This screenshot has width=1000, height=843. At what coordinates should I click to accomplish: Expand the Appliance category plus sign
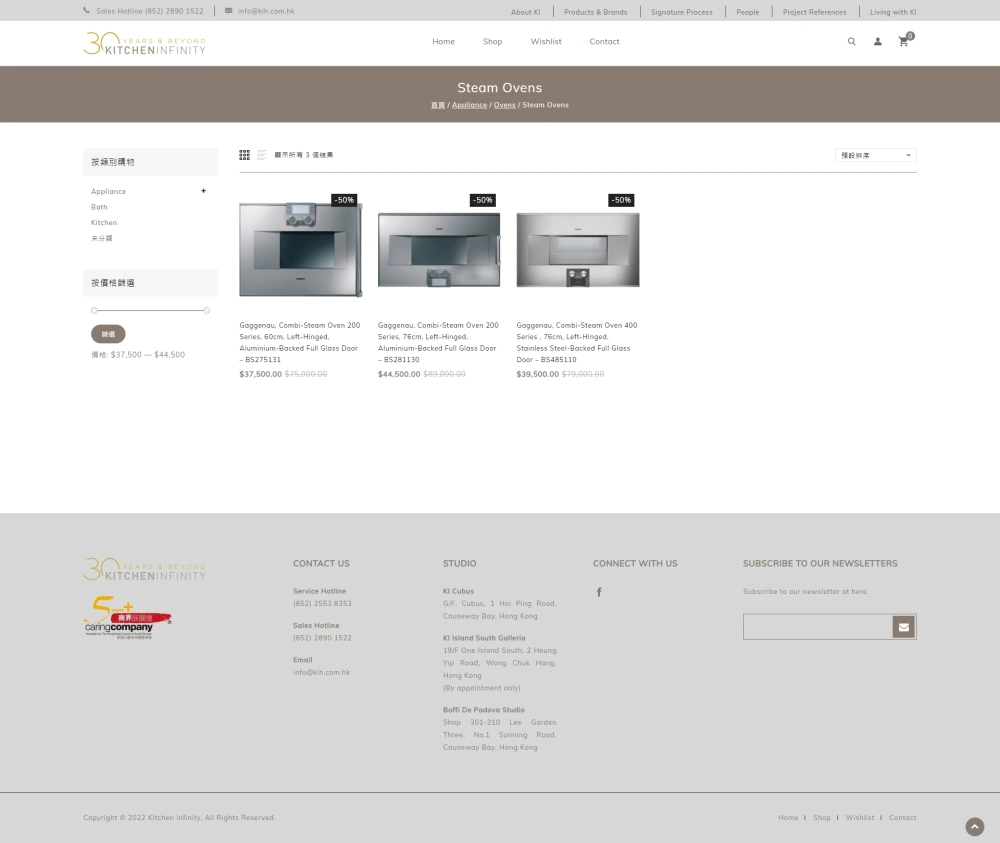point(203,191)
